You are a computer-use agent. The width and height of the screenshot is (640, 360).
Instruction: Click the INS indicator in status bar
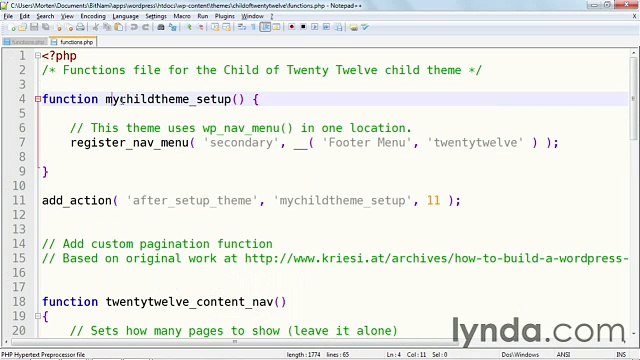tap(621, 355)
